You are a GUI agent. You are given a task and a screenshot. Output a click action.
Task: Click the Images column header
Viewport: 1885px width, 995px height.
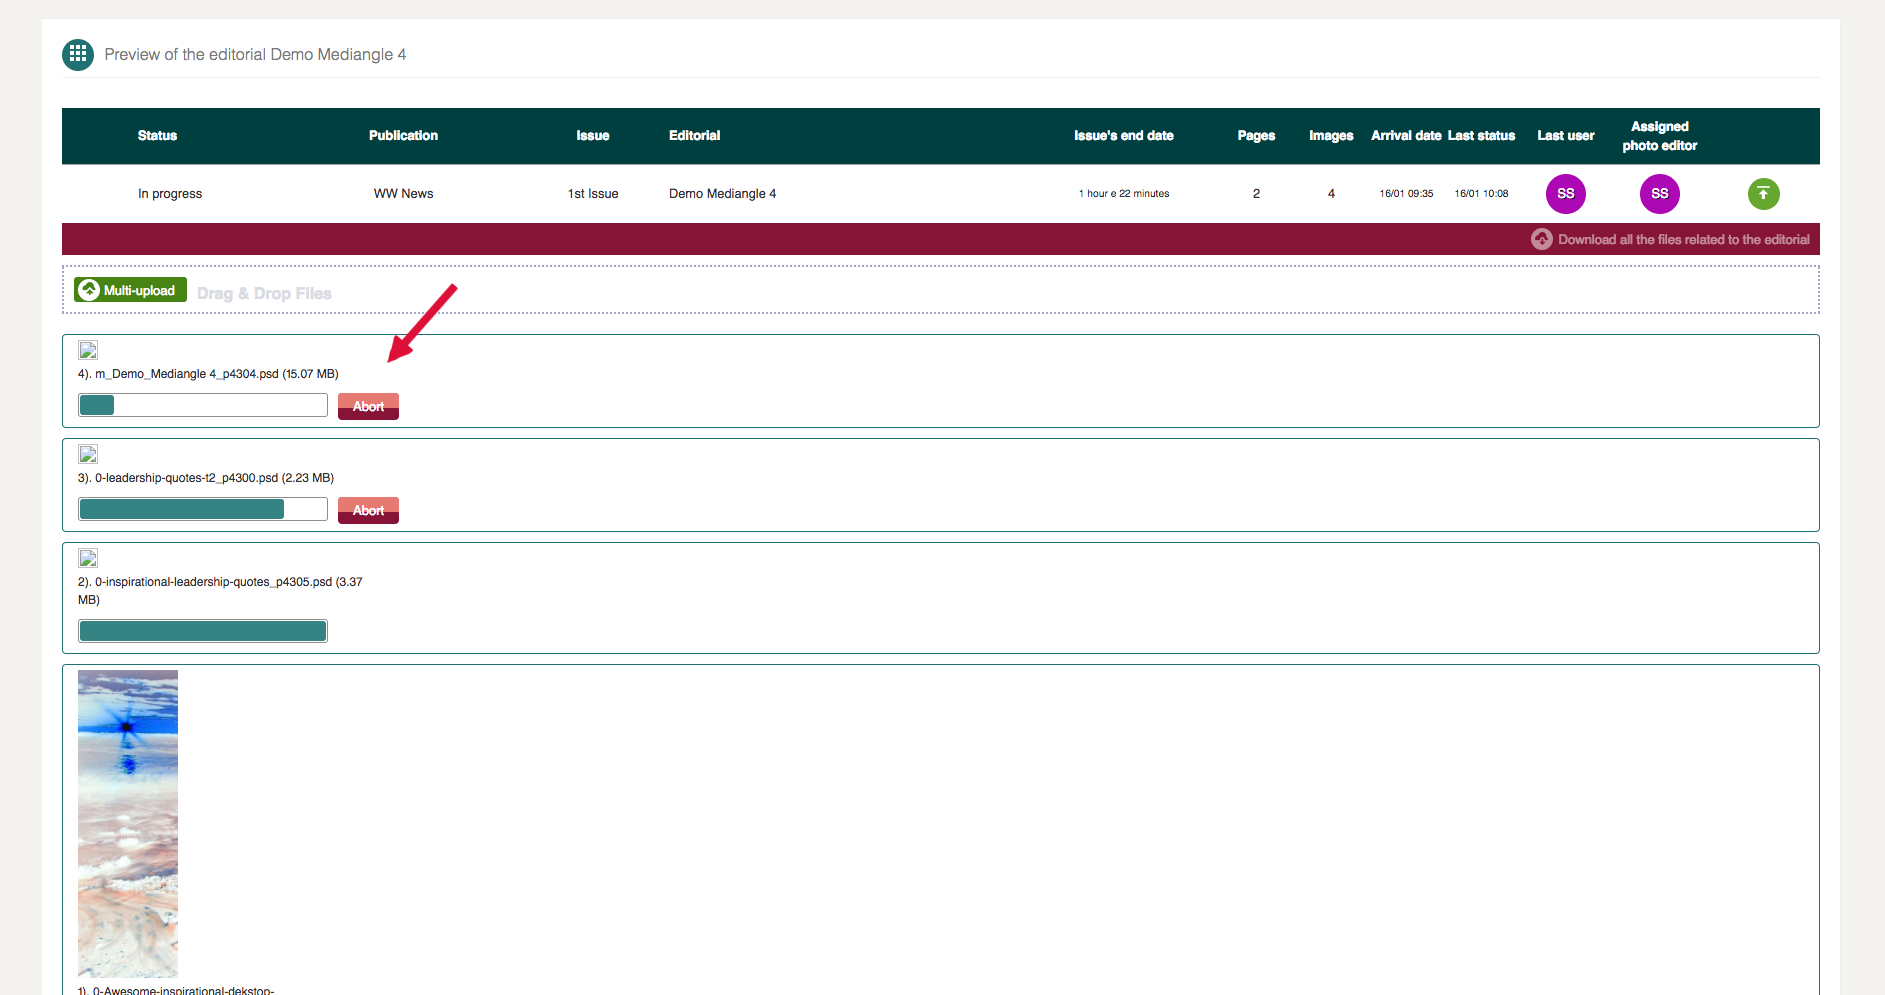click(1331, 136)
